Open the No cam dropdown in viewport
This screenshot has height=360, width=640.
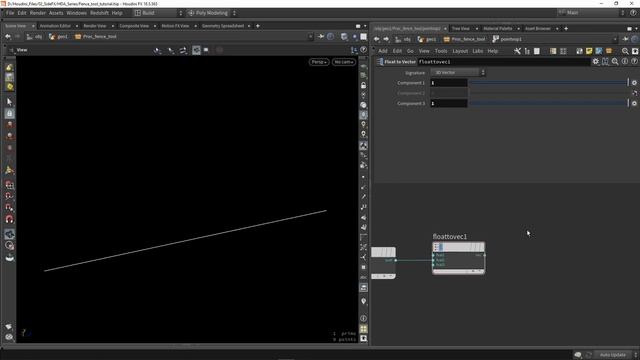(343, 62)
